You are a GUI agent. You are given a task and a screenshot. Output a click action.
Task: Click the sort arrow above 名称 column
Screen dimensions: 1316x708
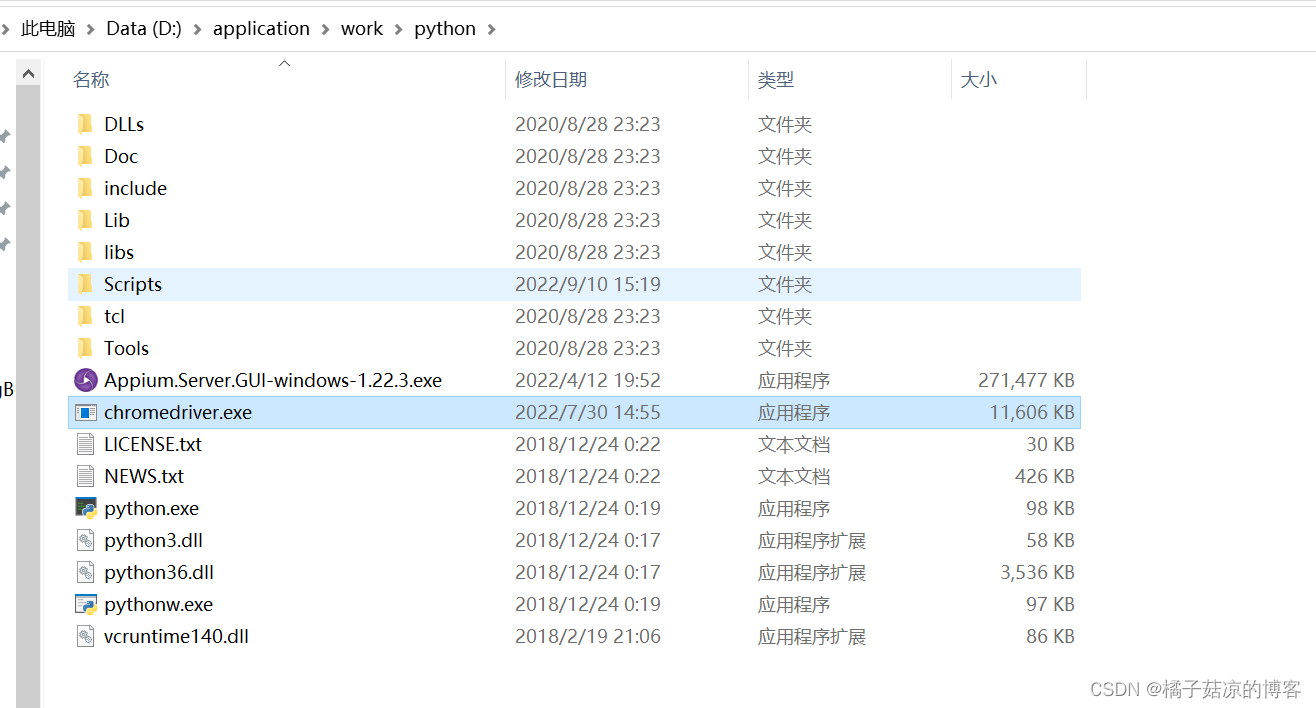[284, 62]
